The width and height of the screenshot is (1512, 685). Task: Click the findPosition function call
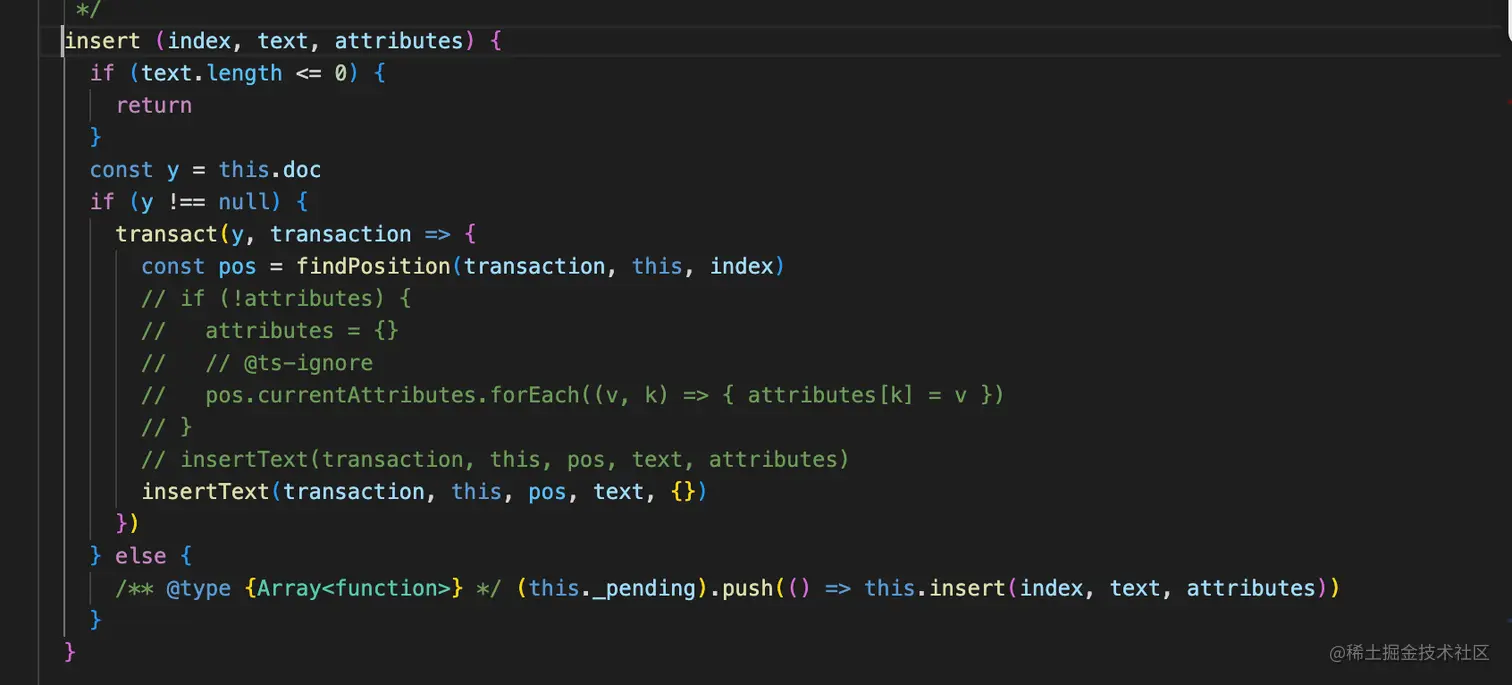tap(373, 266)
